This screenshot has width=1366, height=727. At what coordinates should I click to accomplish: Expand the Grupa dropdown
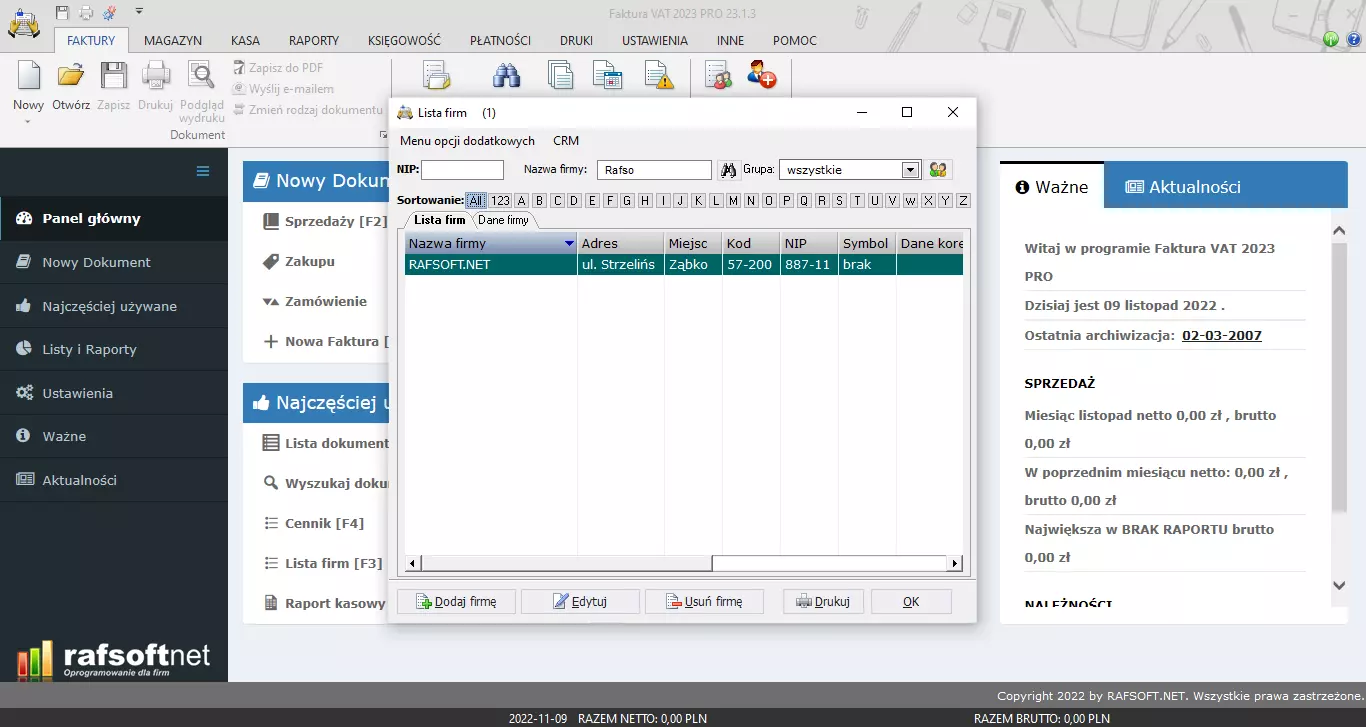910,170
